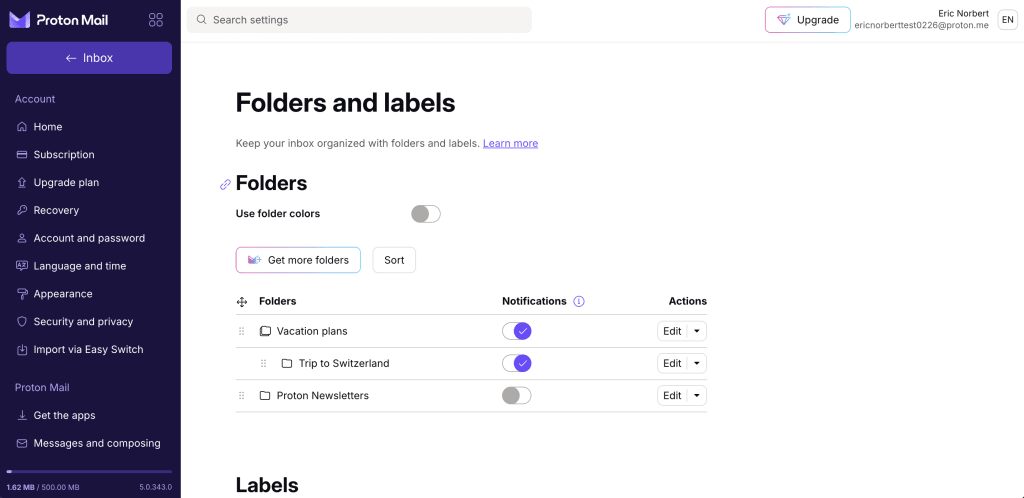Screen dimensions: 1024x498
Task: Follow the Learn more link
Action: pyautogui.click(x=510, y=144)
